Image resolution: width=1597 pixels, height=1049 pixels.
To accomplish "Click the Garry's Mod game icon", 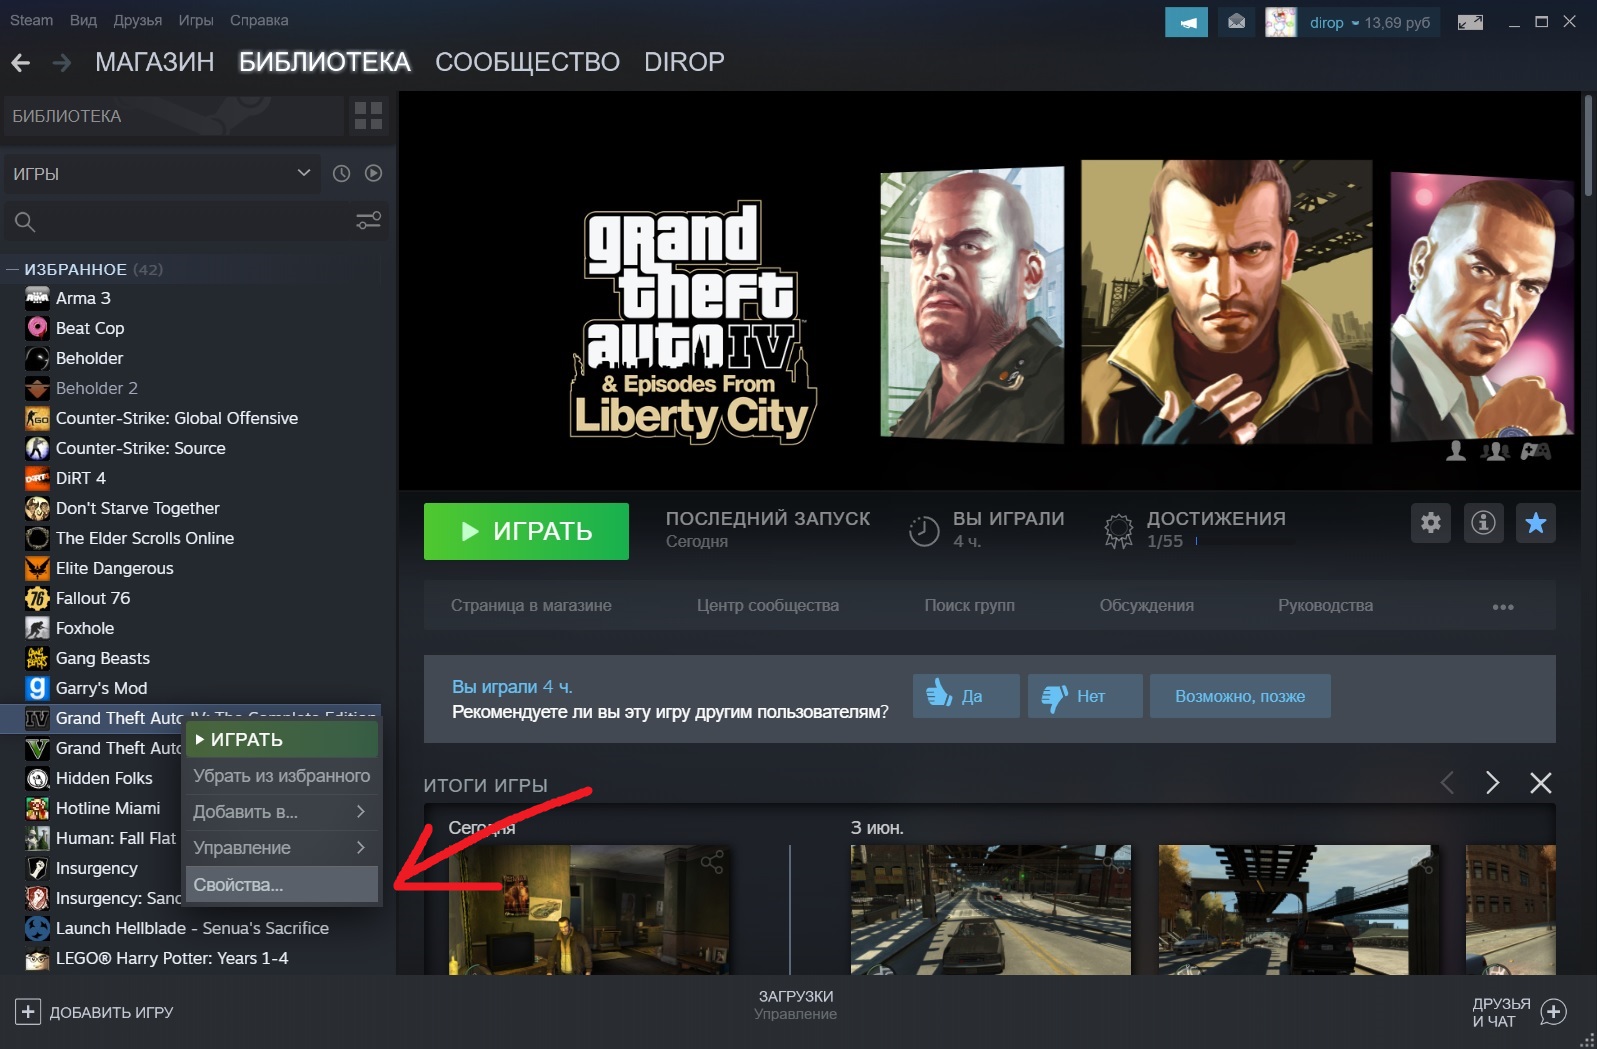I will (x=37, y=688).
